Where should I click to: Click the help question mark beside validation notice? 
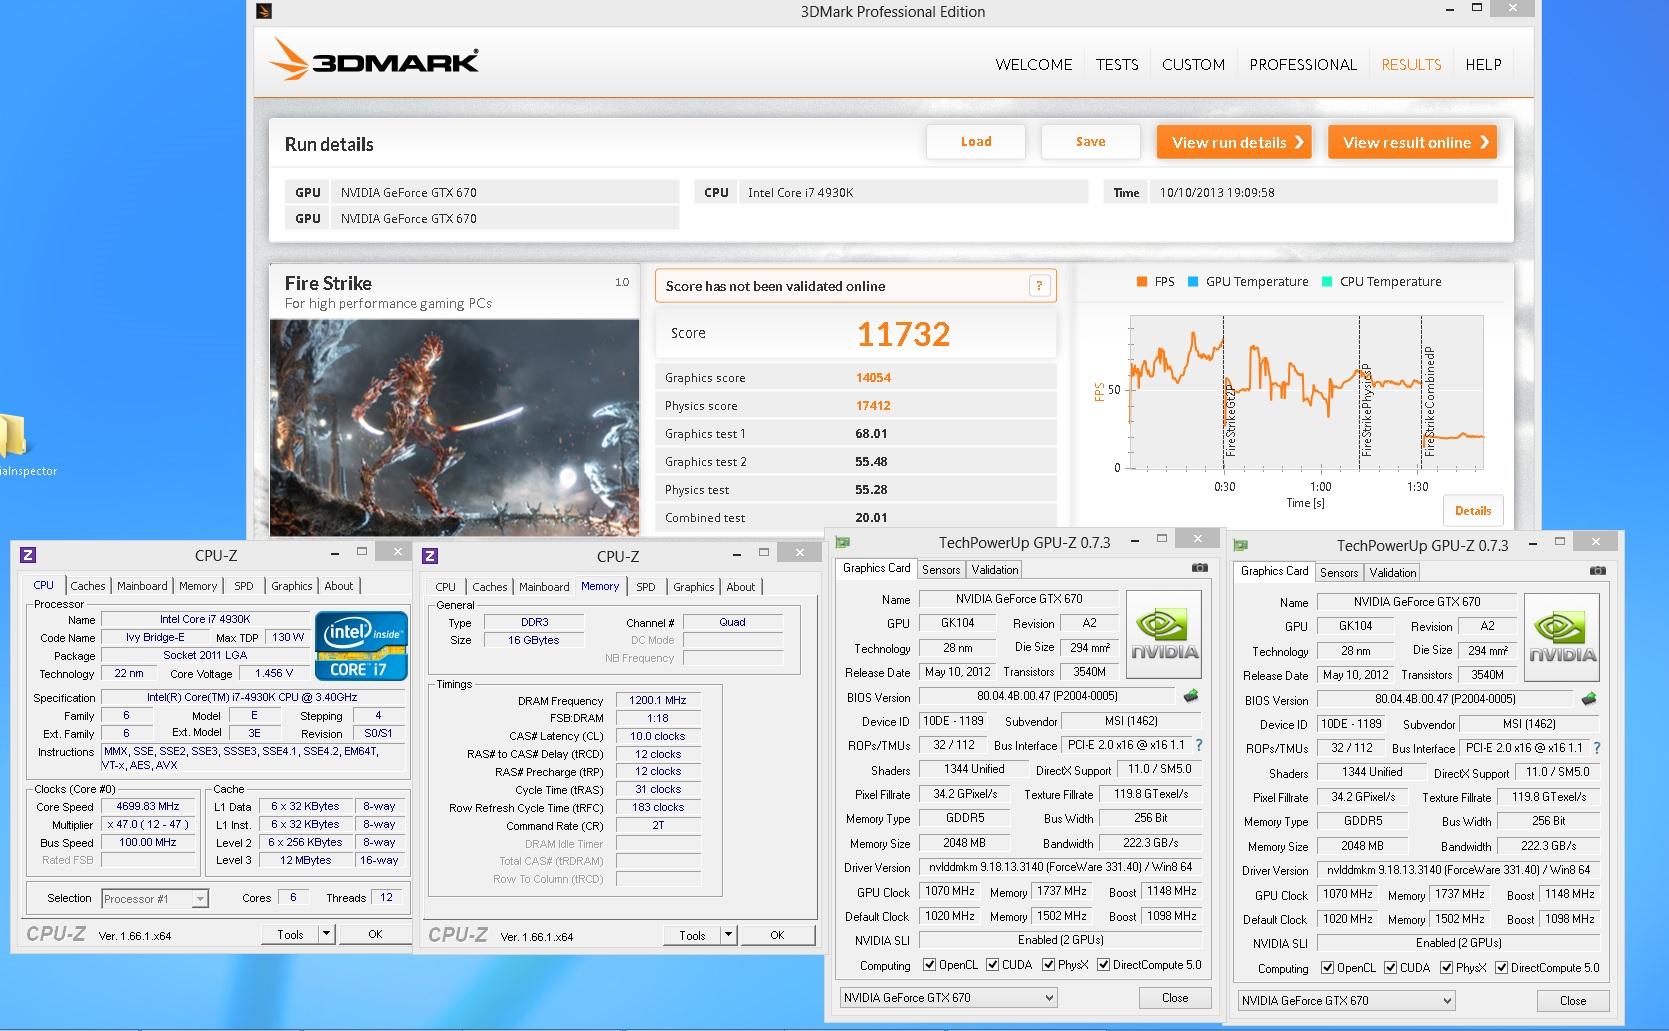coord(1039,286)
